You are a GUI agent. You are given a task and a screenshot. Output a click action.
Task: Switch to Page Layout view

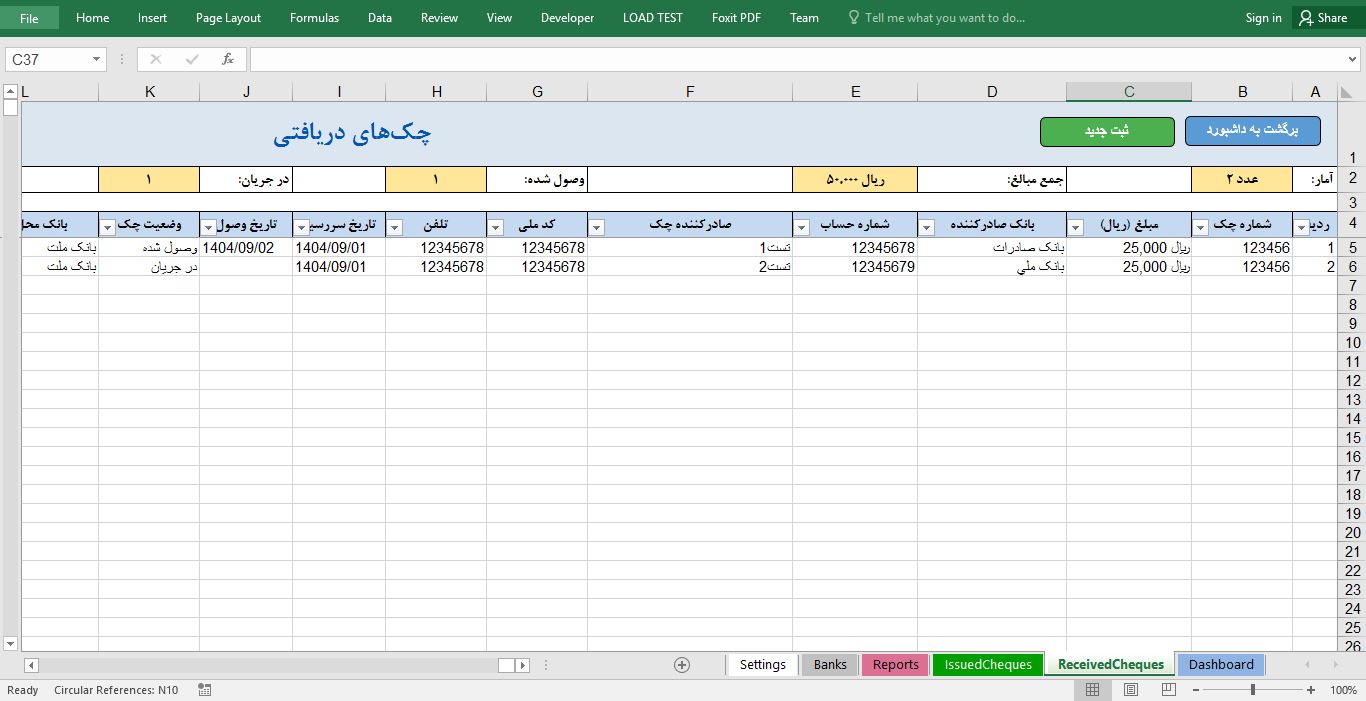[1130, 690]
